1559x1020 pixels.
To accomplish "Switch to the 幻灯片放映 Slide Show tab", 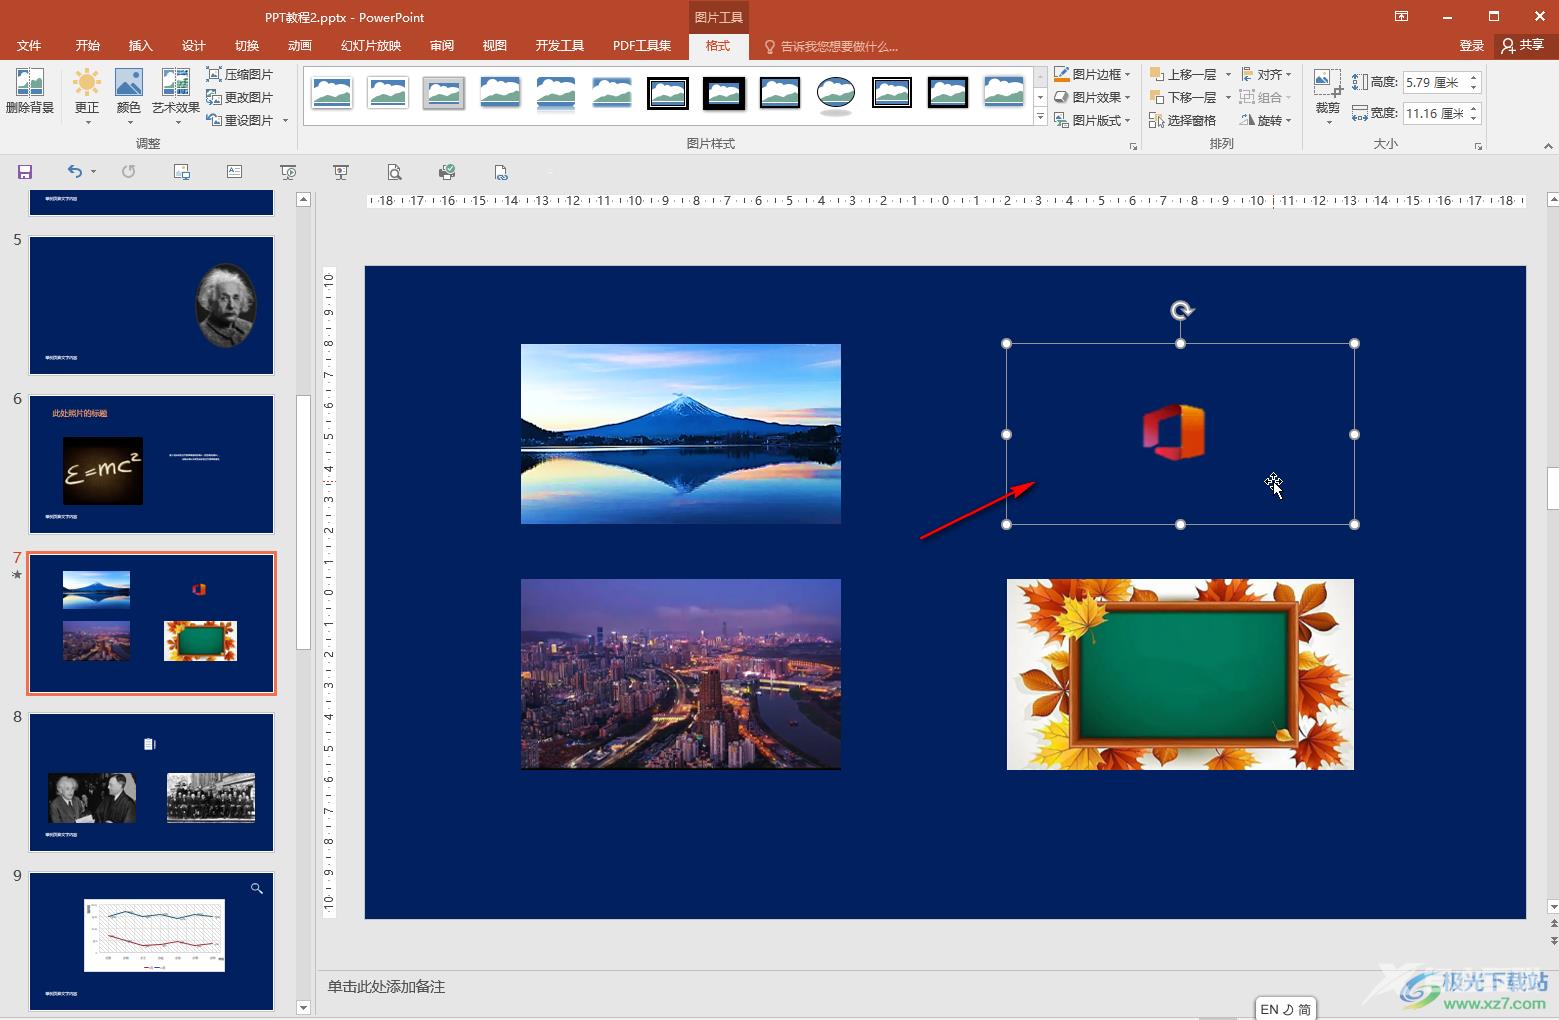I will pyautogui.click(x=371, y=46).
